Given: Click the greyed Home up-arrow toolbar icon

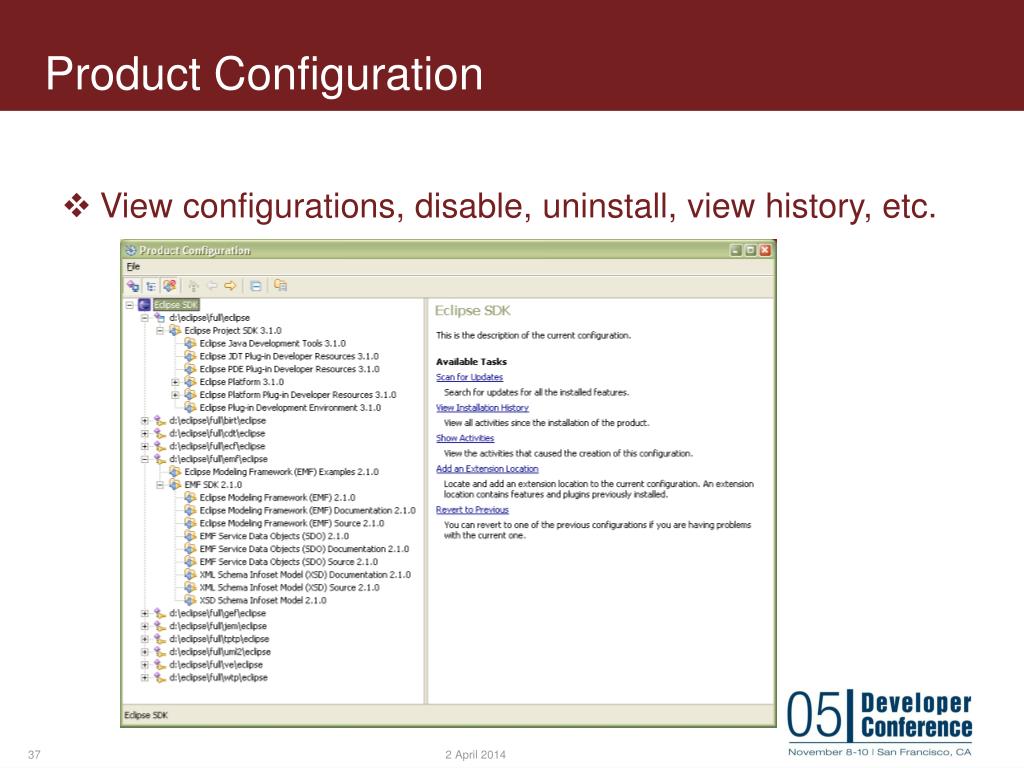Looking at the screenshot, I should tap(193, 286).
